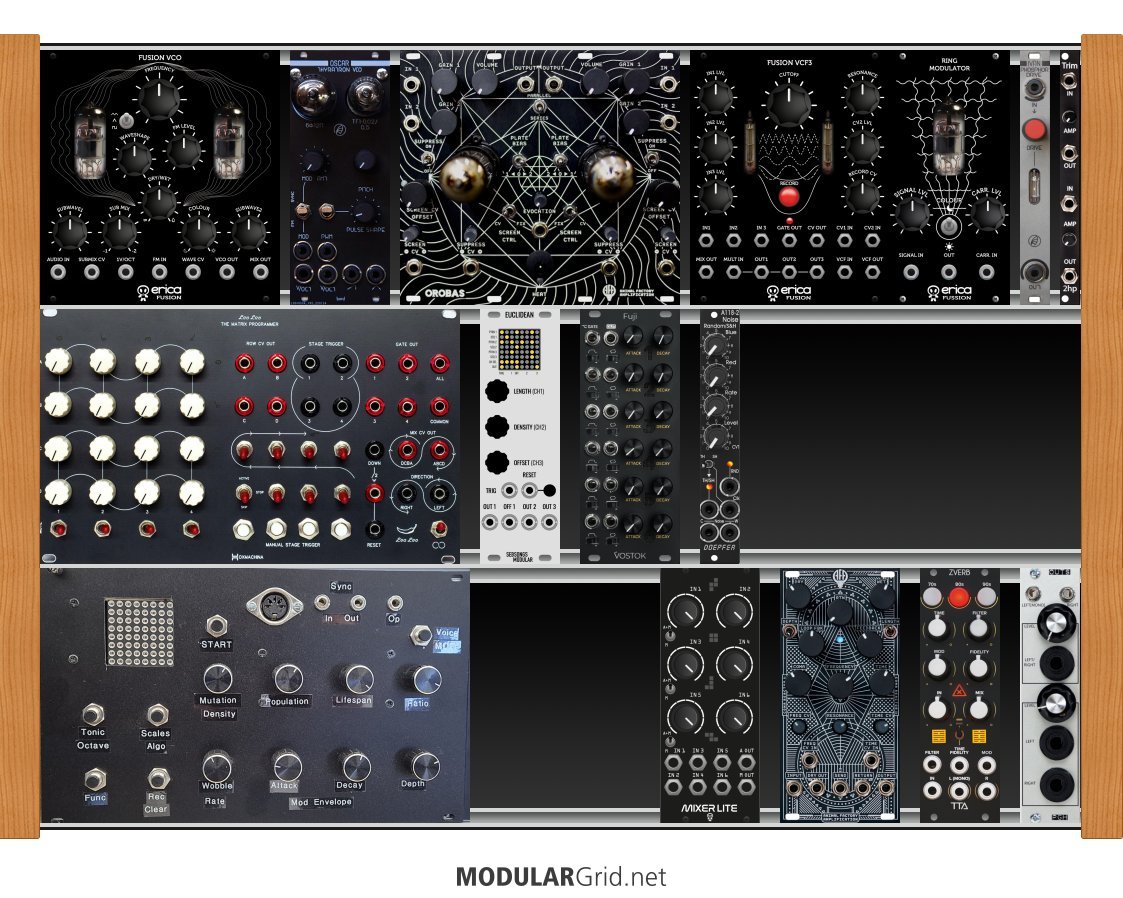The height and width of the screenshot is (898, 1123).
Task: Click the Zoo Zoo Reset black jack
Action: [x=374, y=528]
